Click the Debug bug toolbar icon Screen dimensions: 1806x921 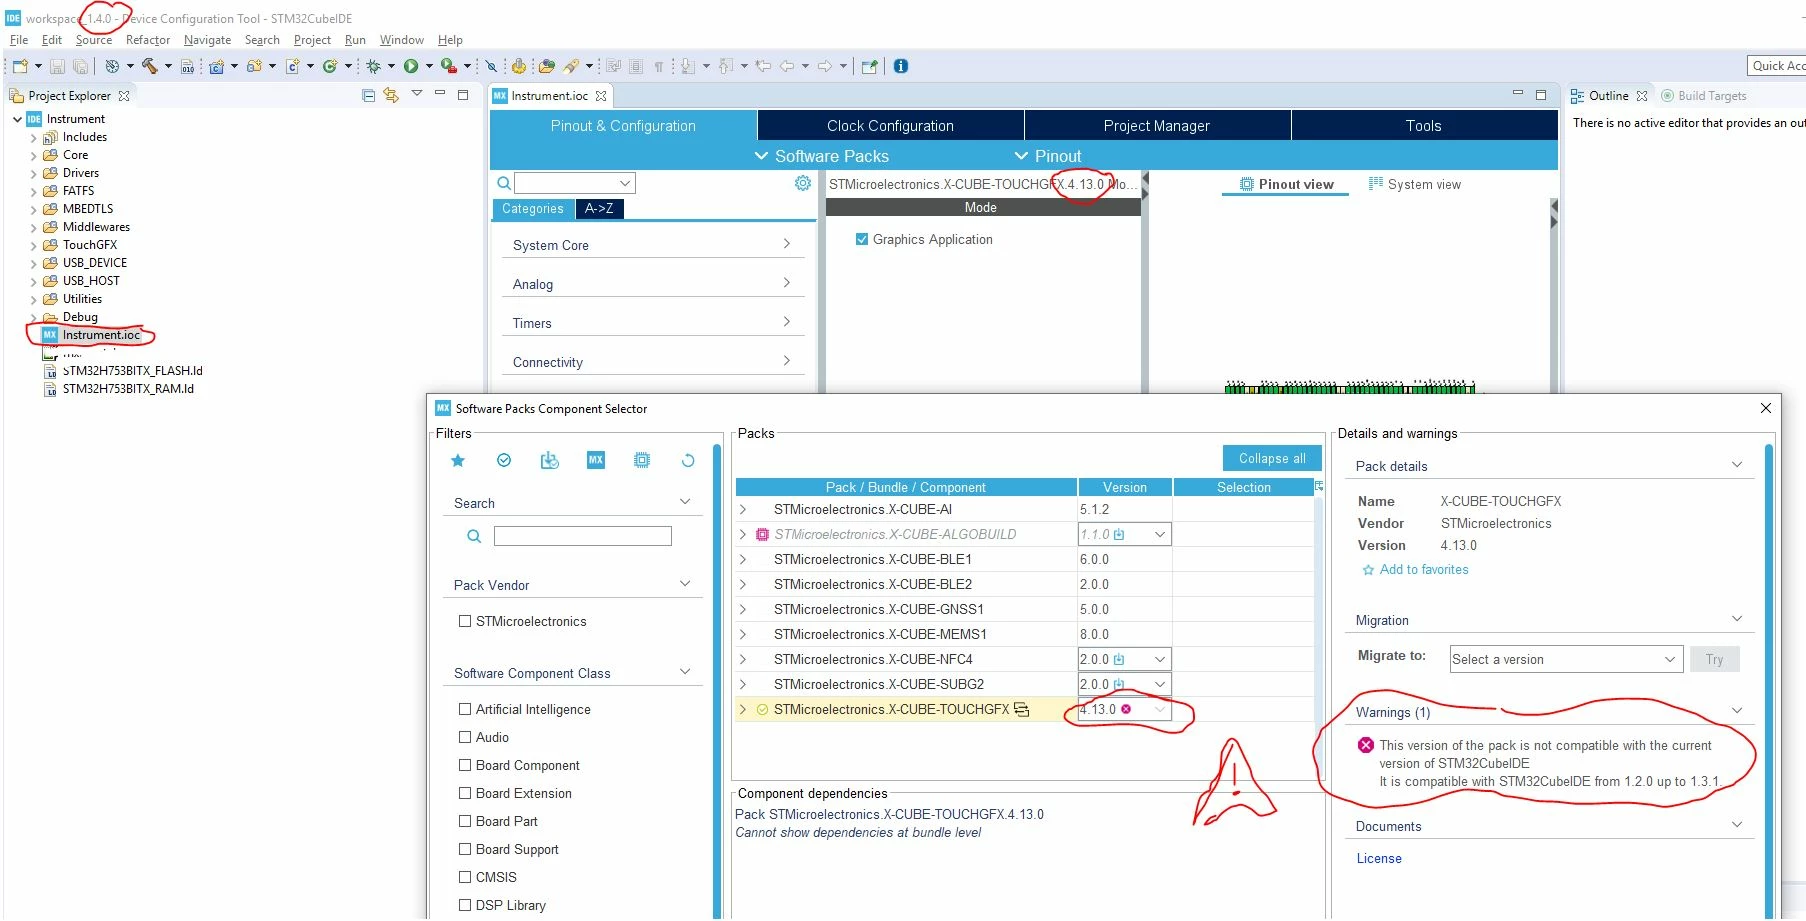pyautogui.click(x=373, y=66)
